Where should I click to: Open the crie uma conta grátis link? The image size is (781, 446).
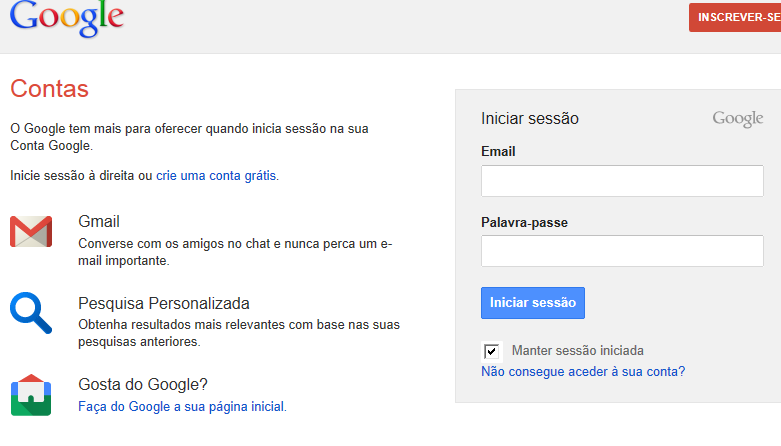point(216,175)
